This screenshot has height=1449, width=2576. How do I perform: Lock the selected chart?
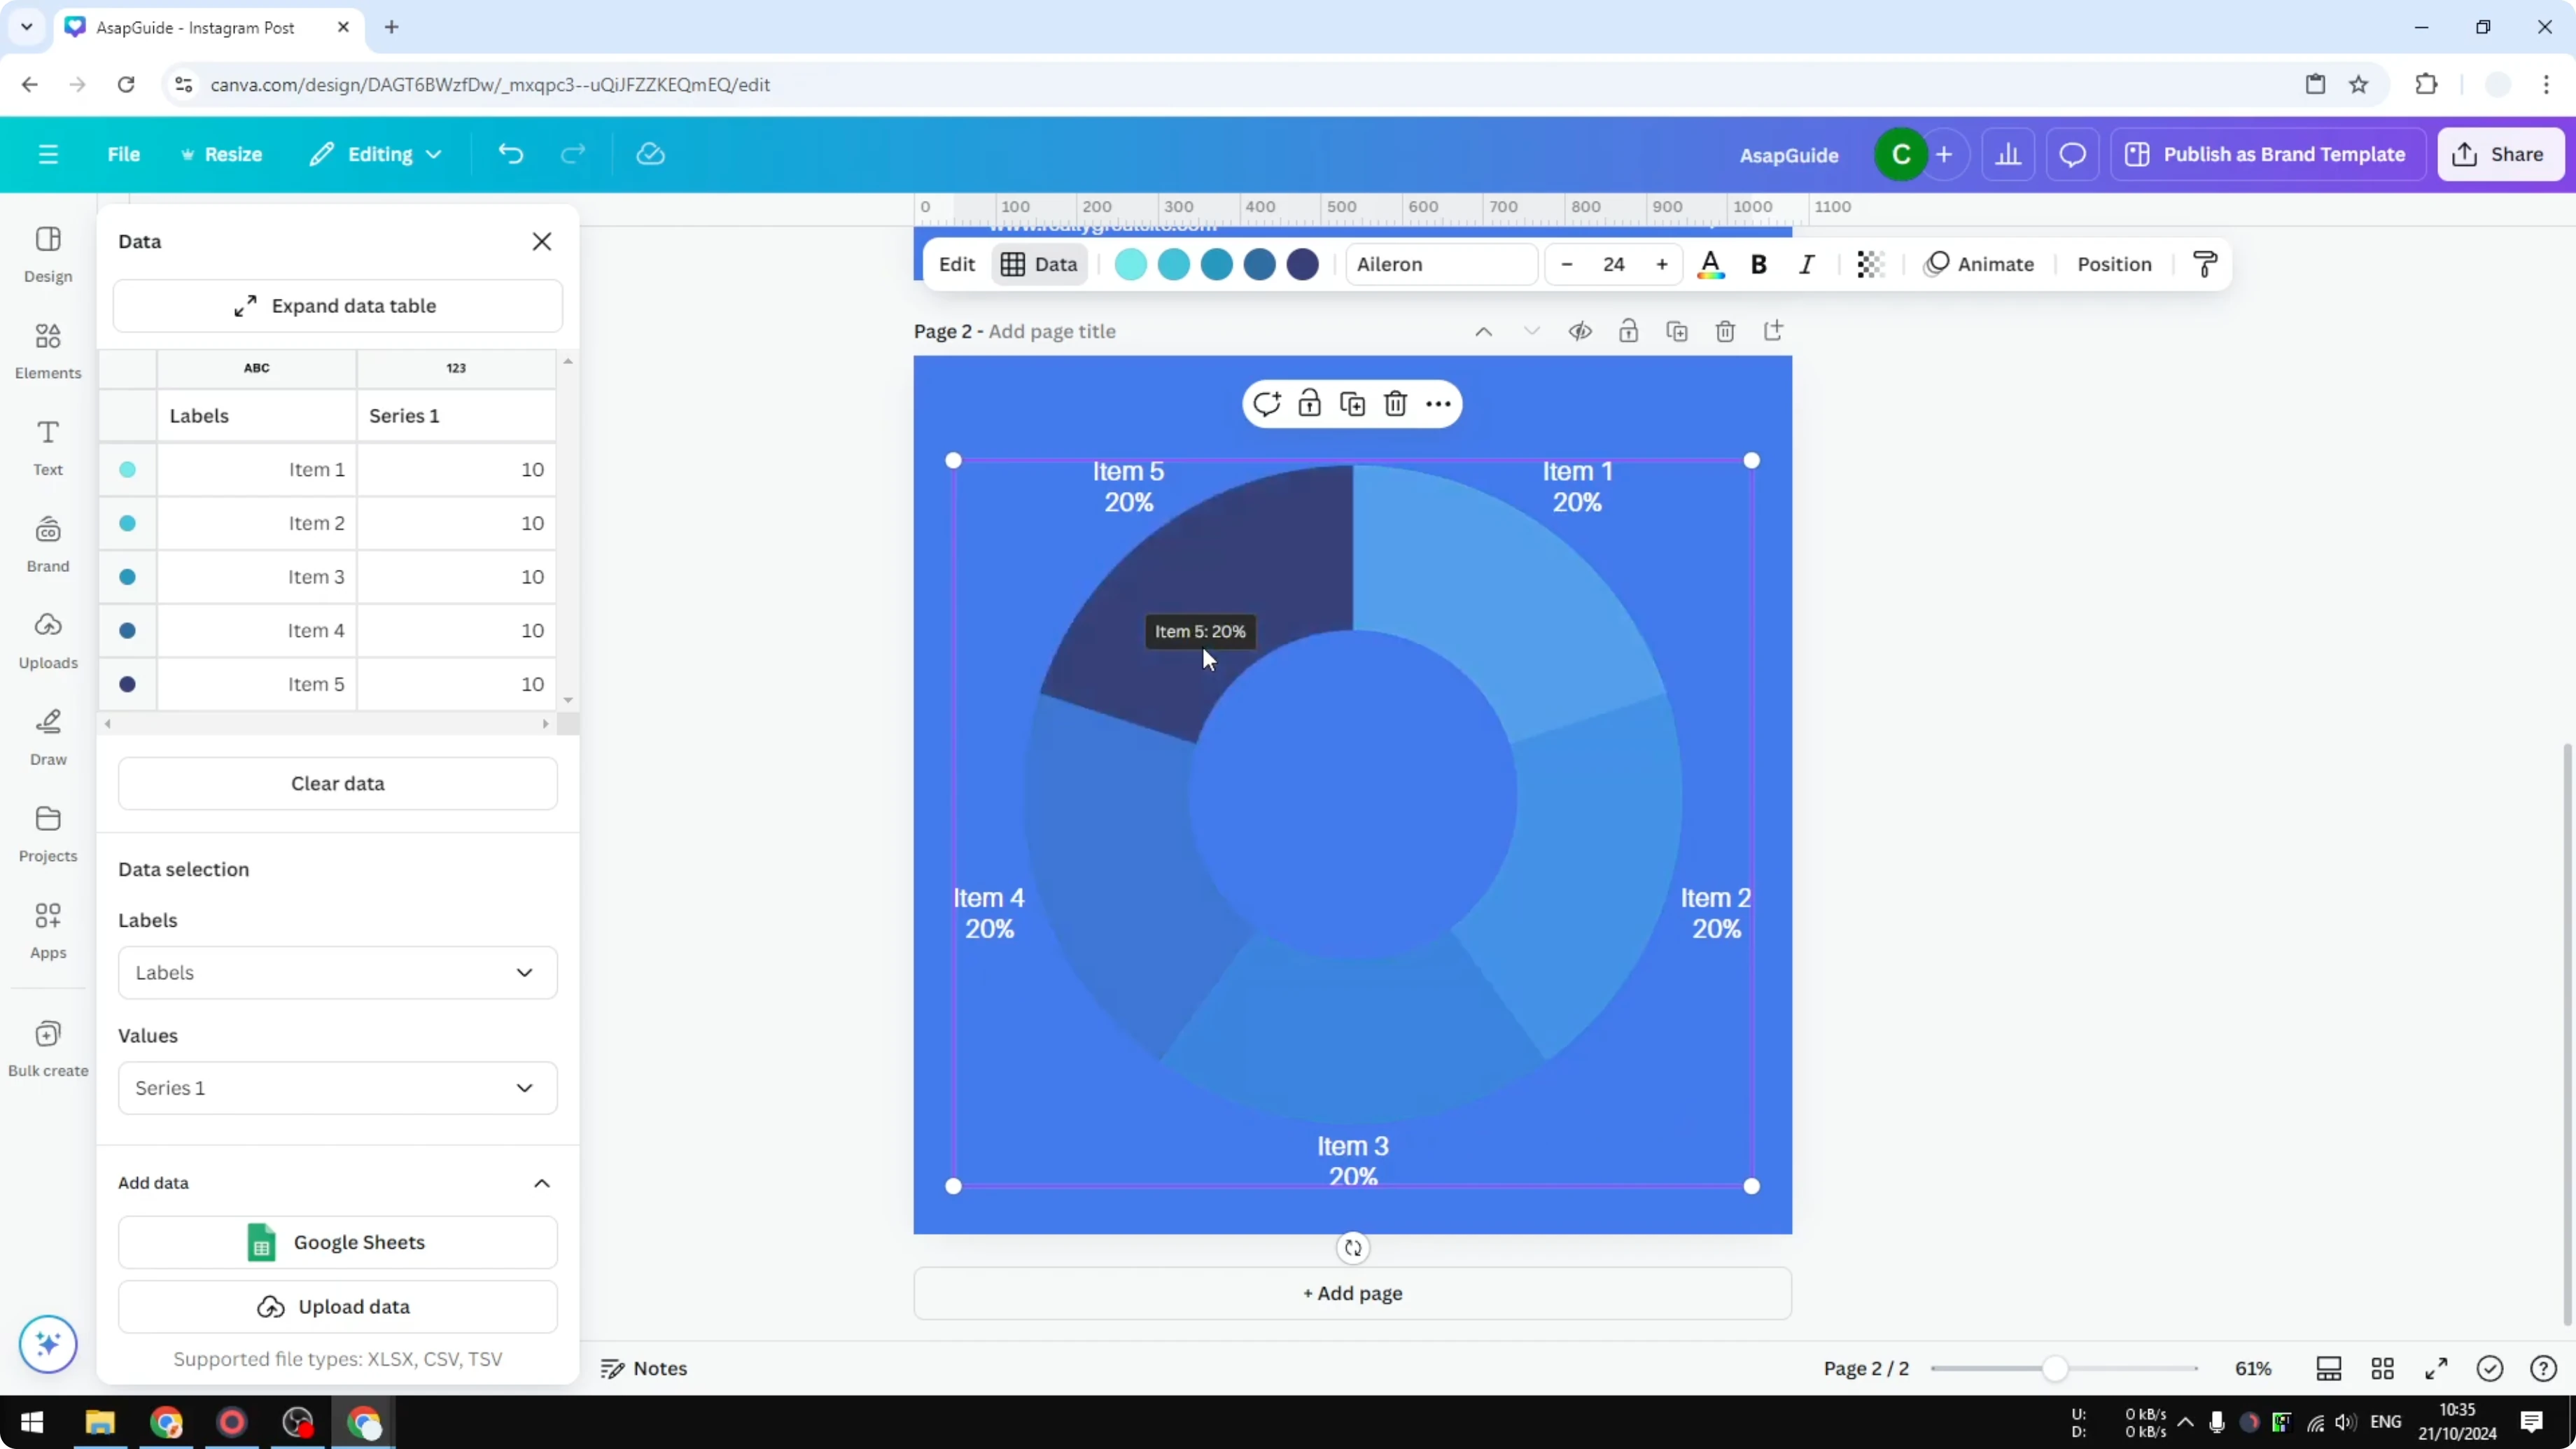1309,403
